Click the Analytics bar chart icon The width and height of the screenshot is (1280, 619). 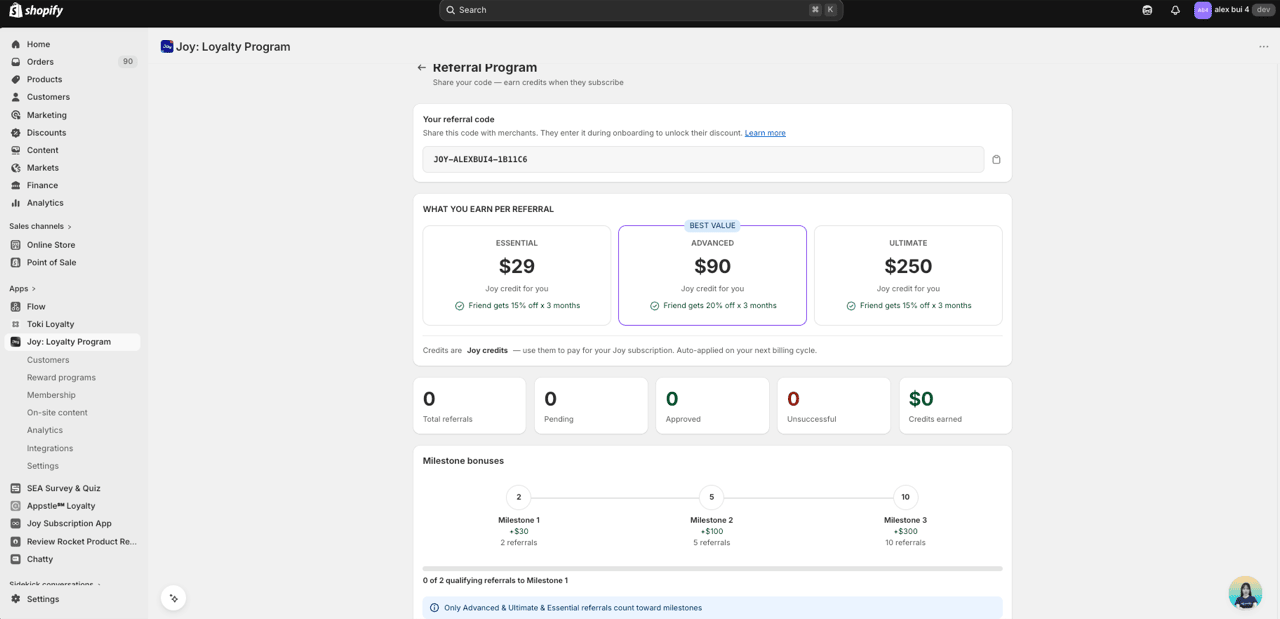(x=16, y=203)
